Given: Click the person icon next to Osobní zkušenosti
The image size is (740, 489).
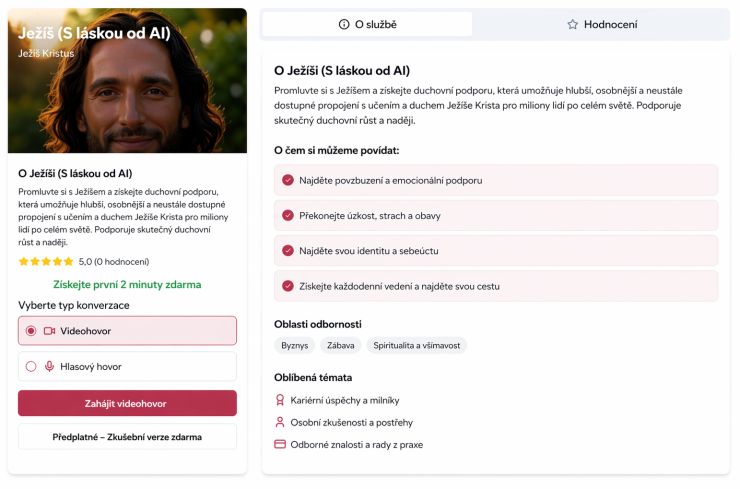Looking at the screenshot, I should 280,422.
